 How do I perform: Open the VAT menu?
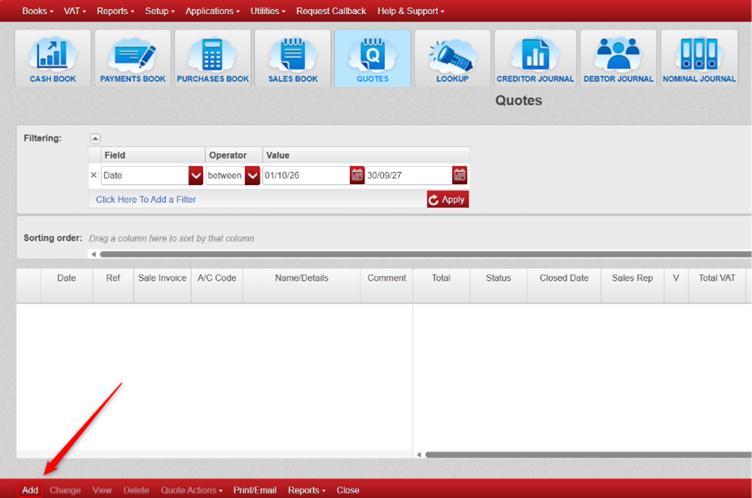coord(74,11)
